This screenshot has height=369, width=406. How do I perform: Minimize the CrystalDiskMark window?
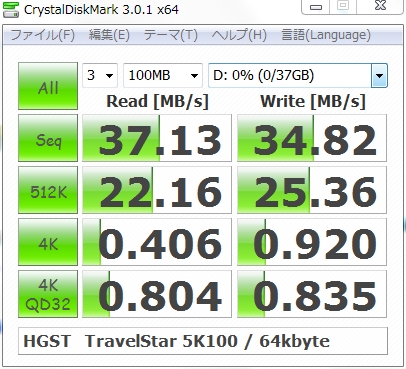tap(316, 7)
